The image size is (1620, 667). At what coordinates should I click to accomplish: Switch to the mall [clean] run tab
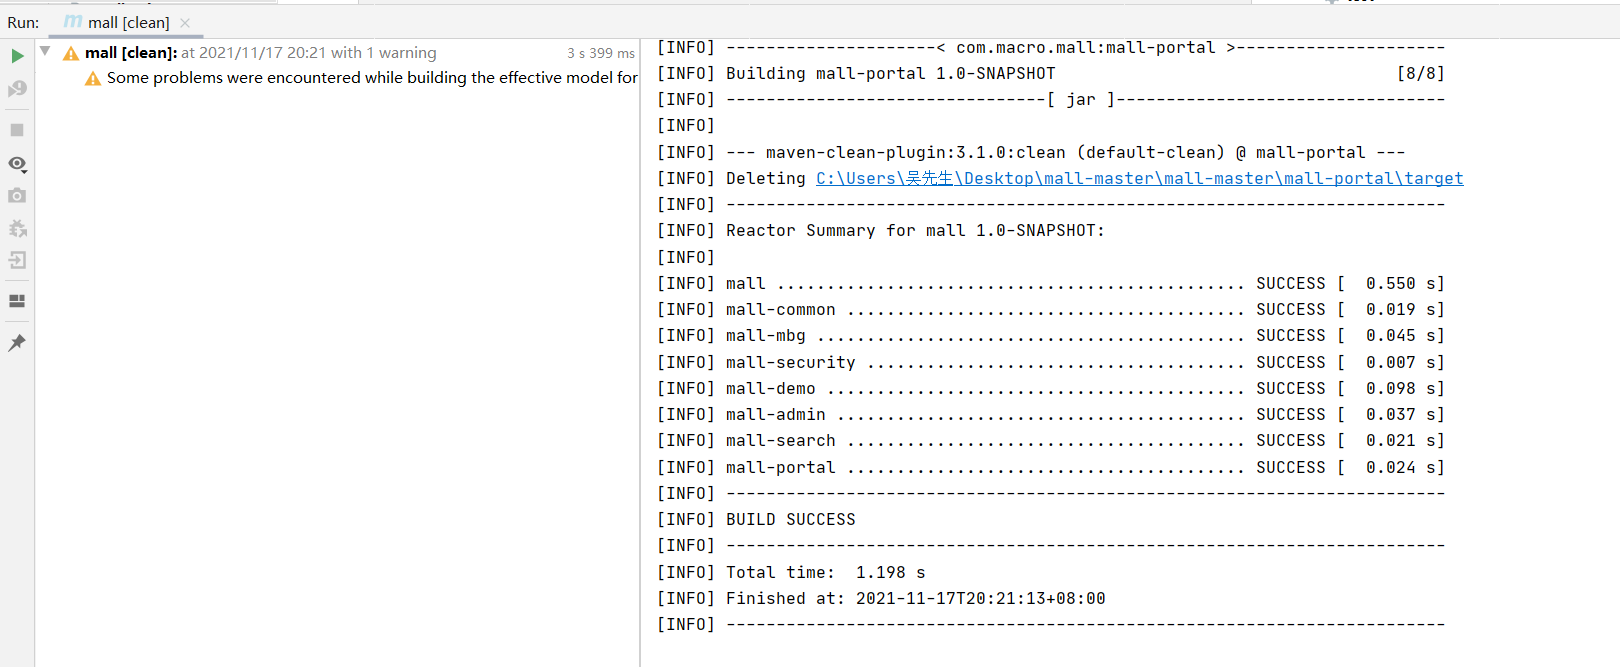coord(126,21)
